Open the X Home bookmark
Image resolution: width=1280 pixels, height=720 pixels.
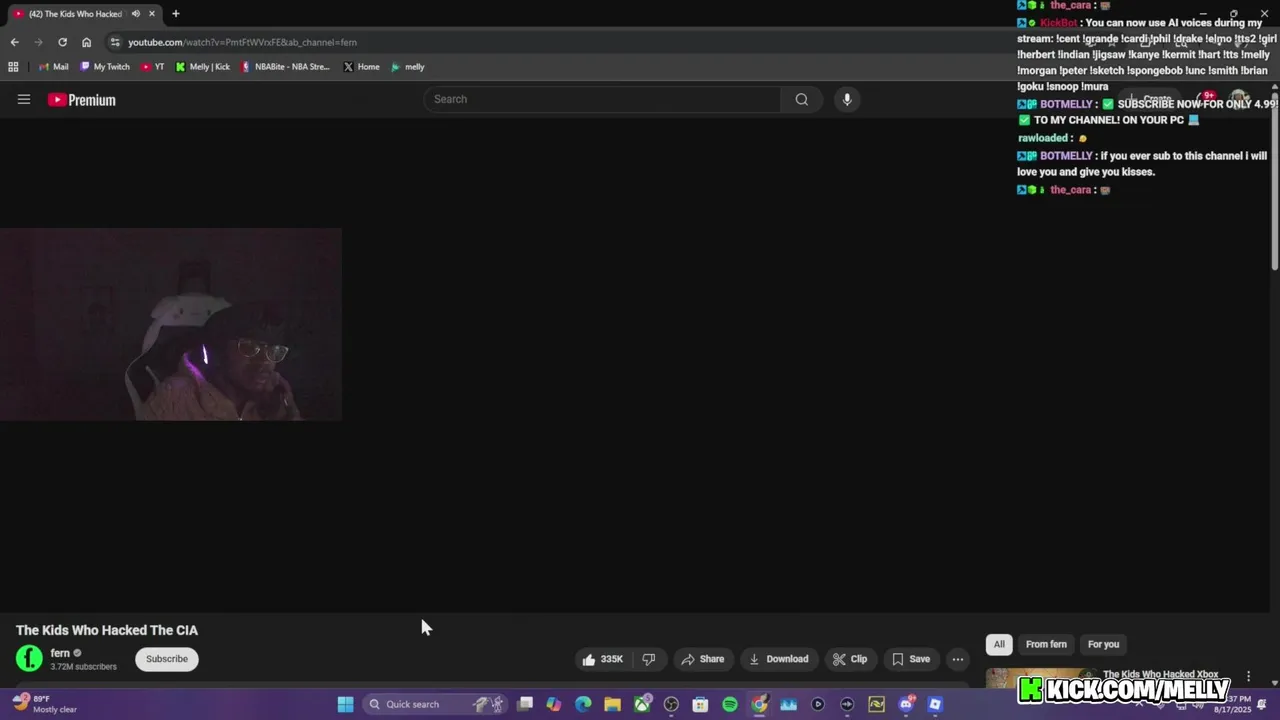(x=362, y=67)
